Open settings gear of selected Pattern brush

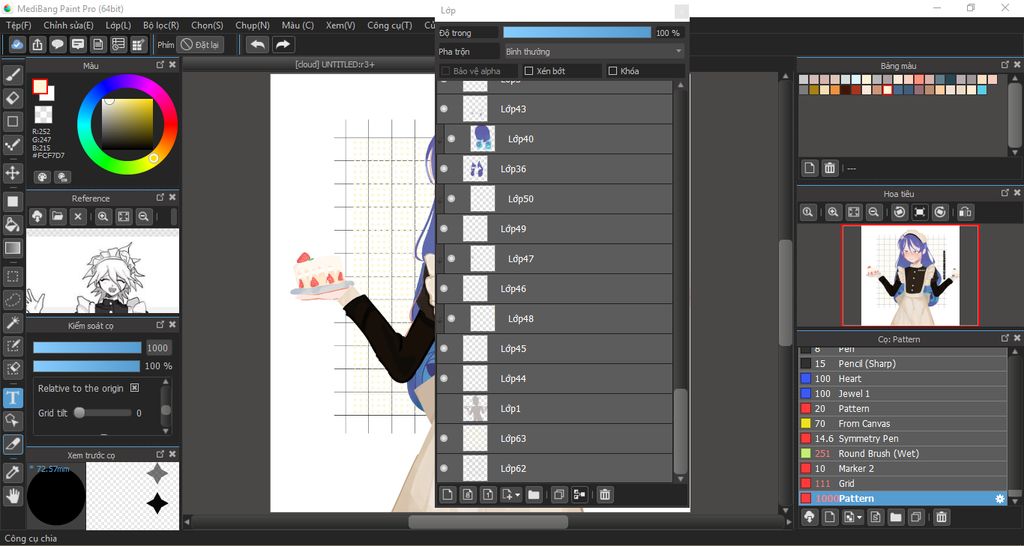(999, 499)
